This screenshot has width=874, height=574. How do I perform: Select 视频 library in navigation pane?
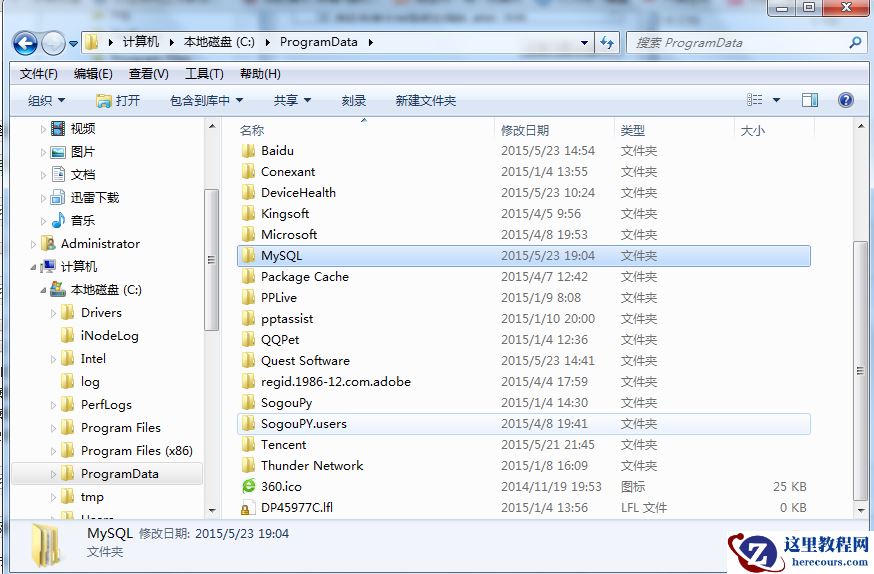click(83, 129)
